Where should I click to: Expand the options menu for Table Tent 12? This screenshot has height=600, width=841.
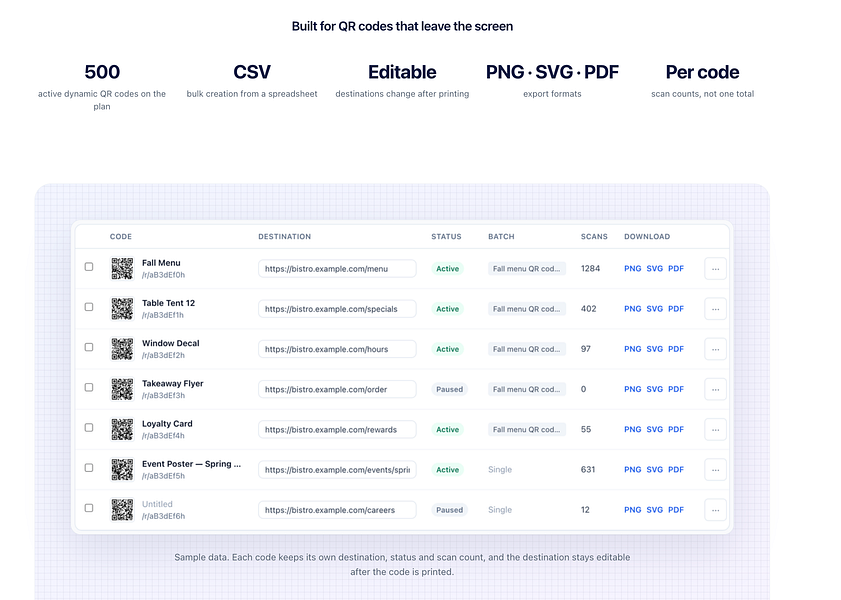[715, 309]
